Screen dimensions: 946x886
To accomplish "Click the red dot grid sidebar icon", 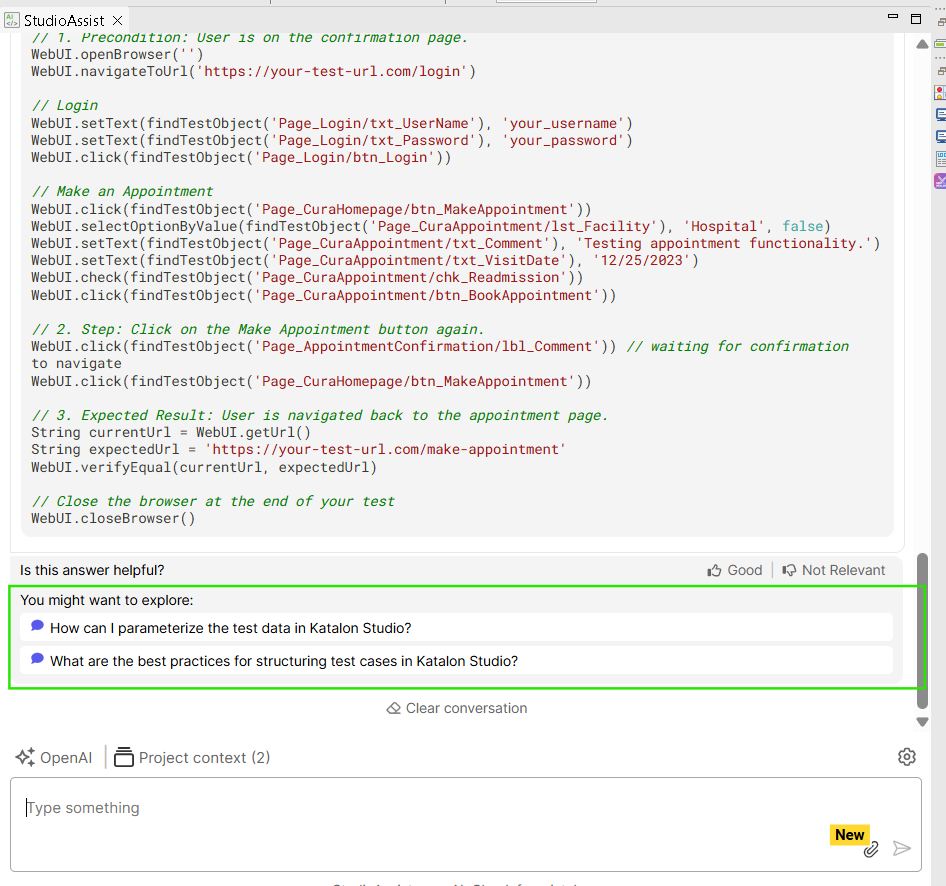I will coord(940,92).
